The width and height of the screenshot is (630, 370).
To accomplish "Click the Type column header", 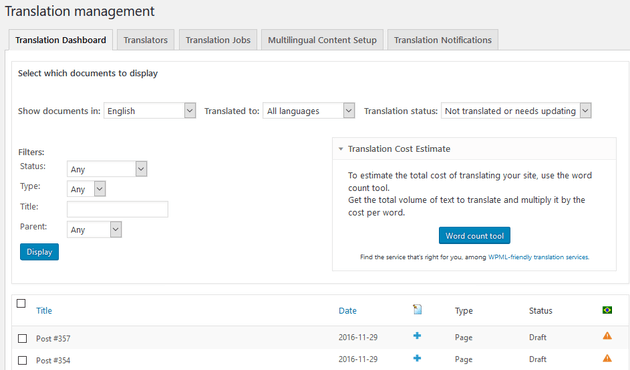I will pyautogui.click(x=464, y=311).
